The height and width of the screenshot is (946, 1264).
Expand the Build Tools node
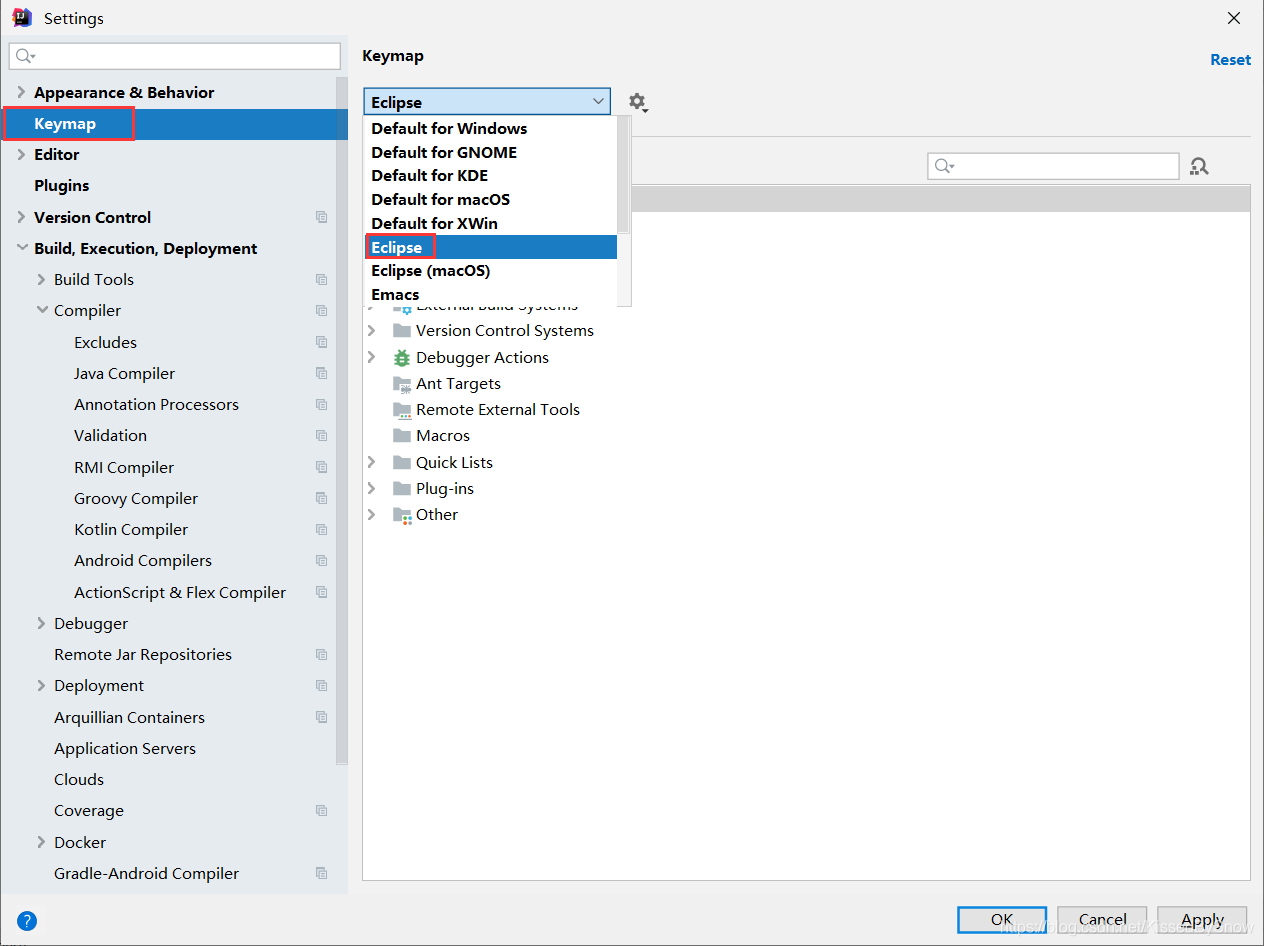[x=41, y=279]
